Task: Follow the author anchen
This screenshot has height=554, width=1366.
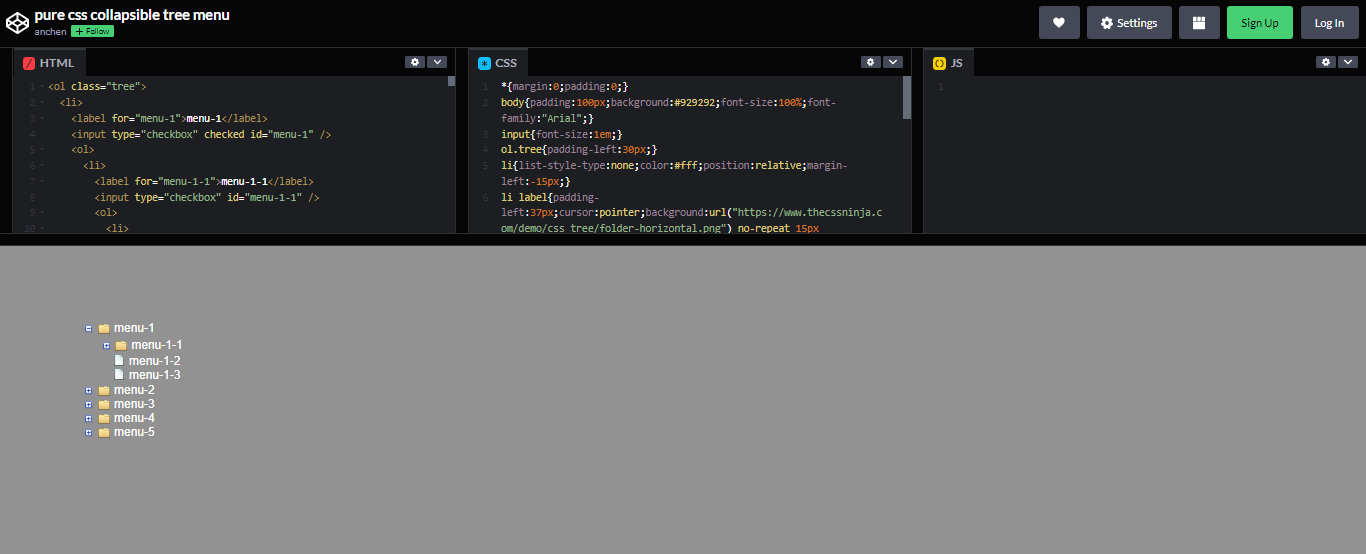Action: point(92,32)
